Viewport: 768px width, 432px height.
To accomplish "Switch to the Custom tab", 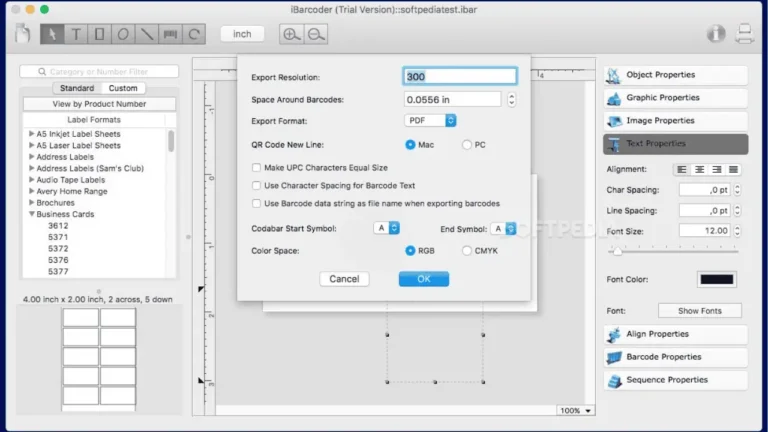I will (123, 88).
